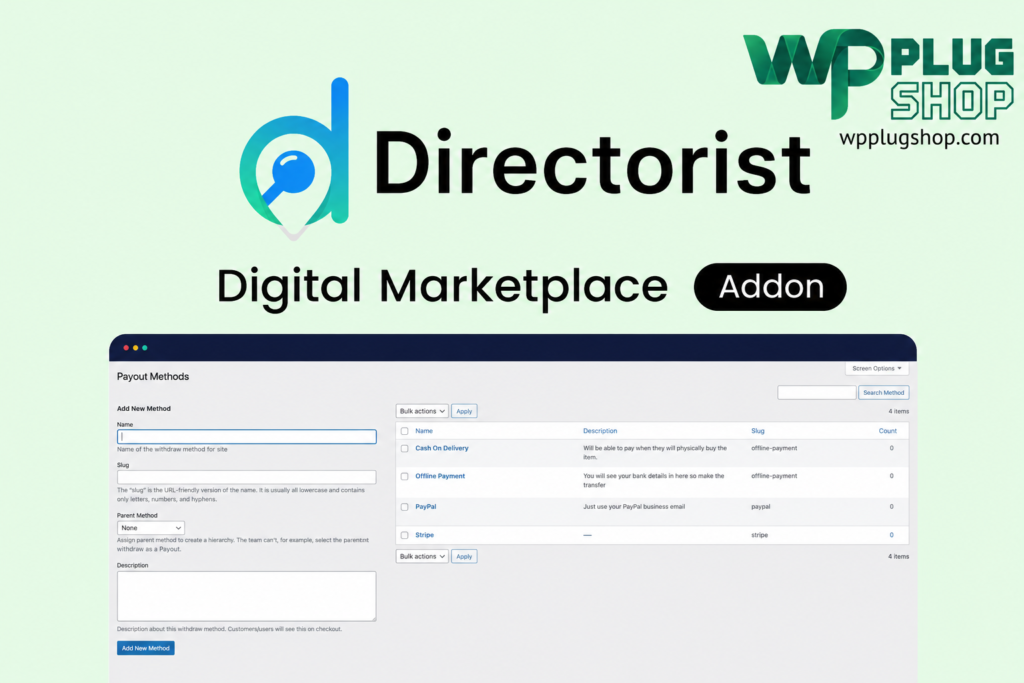Check the Offline Payment row checkbox
Viewport: 1024px width, 683px height.
coord(404,477)
